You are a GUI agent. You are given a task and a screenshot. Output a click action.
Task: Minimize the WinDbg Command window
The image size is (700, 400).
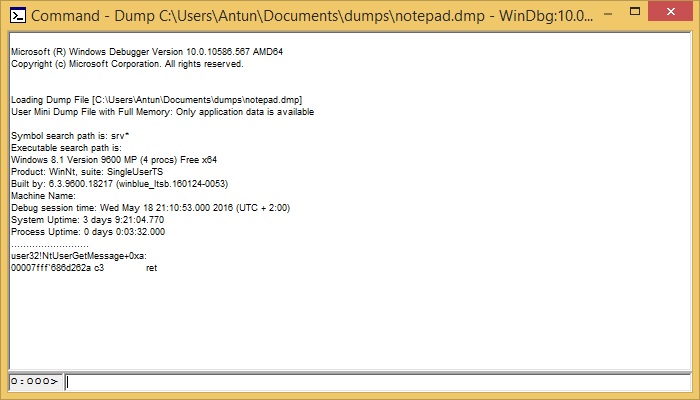[608, 13]
